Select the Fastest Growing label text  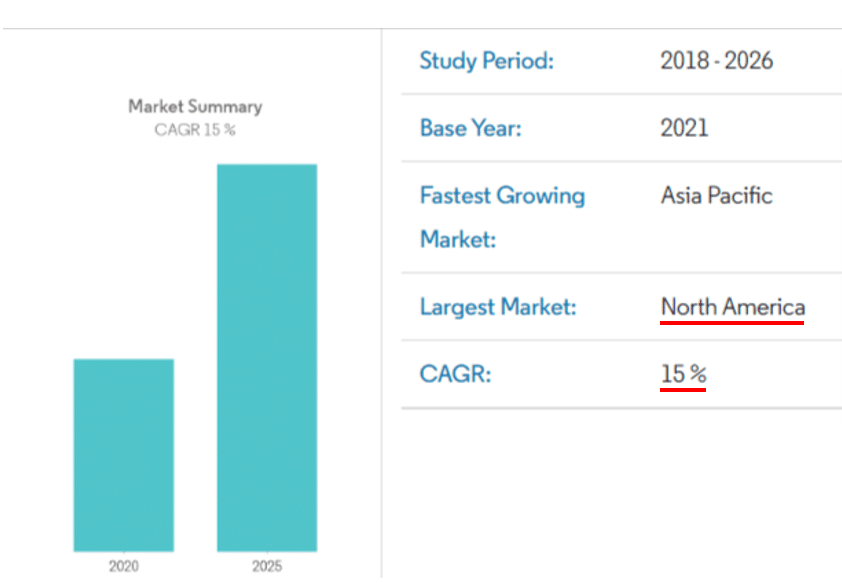pos(502,195)
